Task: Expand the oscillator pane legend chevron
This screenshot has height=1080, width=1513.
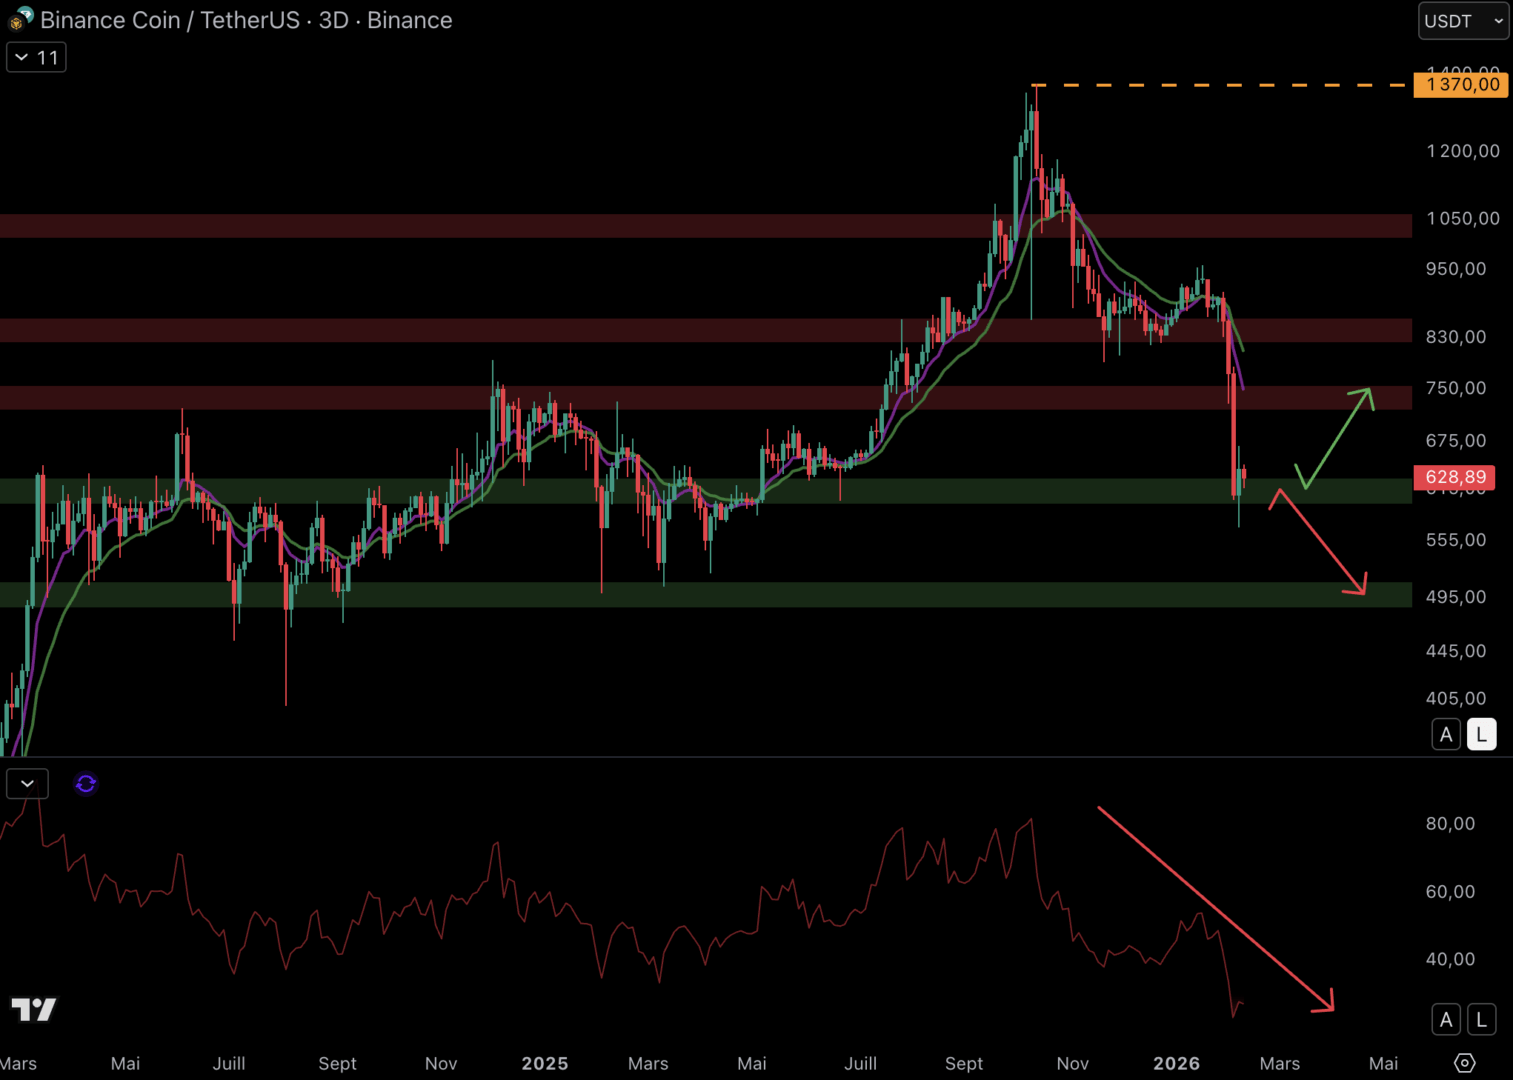Action: (27, 784)
